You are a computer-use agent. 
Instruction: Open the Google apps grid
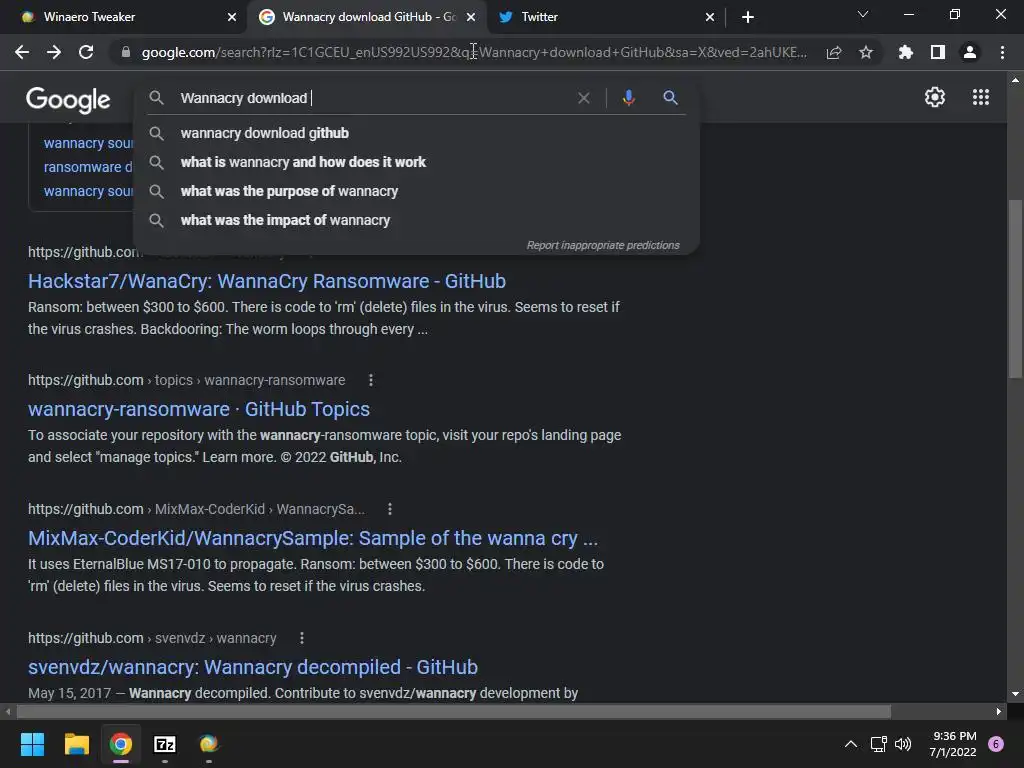(981, 97)
